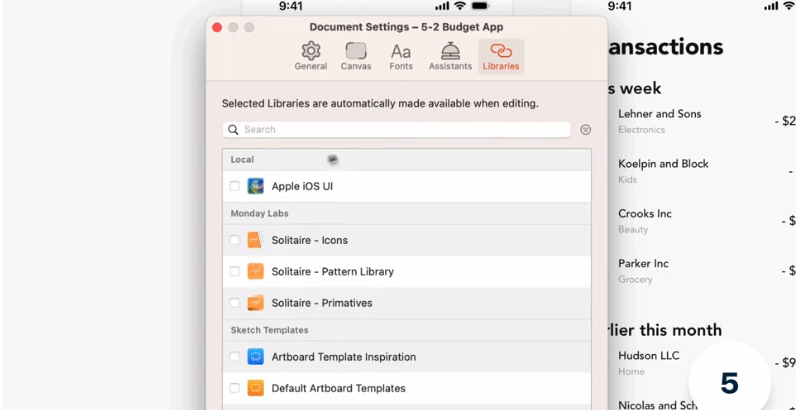Click Lehner and Sons transaction in canvas
The width and height of the screenshot is (797, 410).
click(660, 114)
